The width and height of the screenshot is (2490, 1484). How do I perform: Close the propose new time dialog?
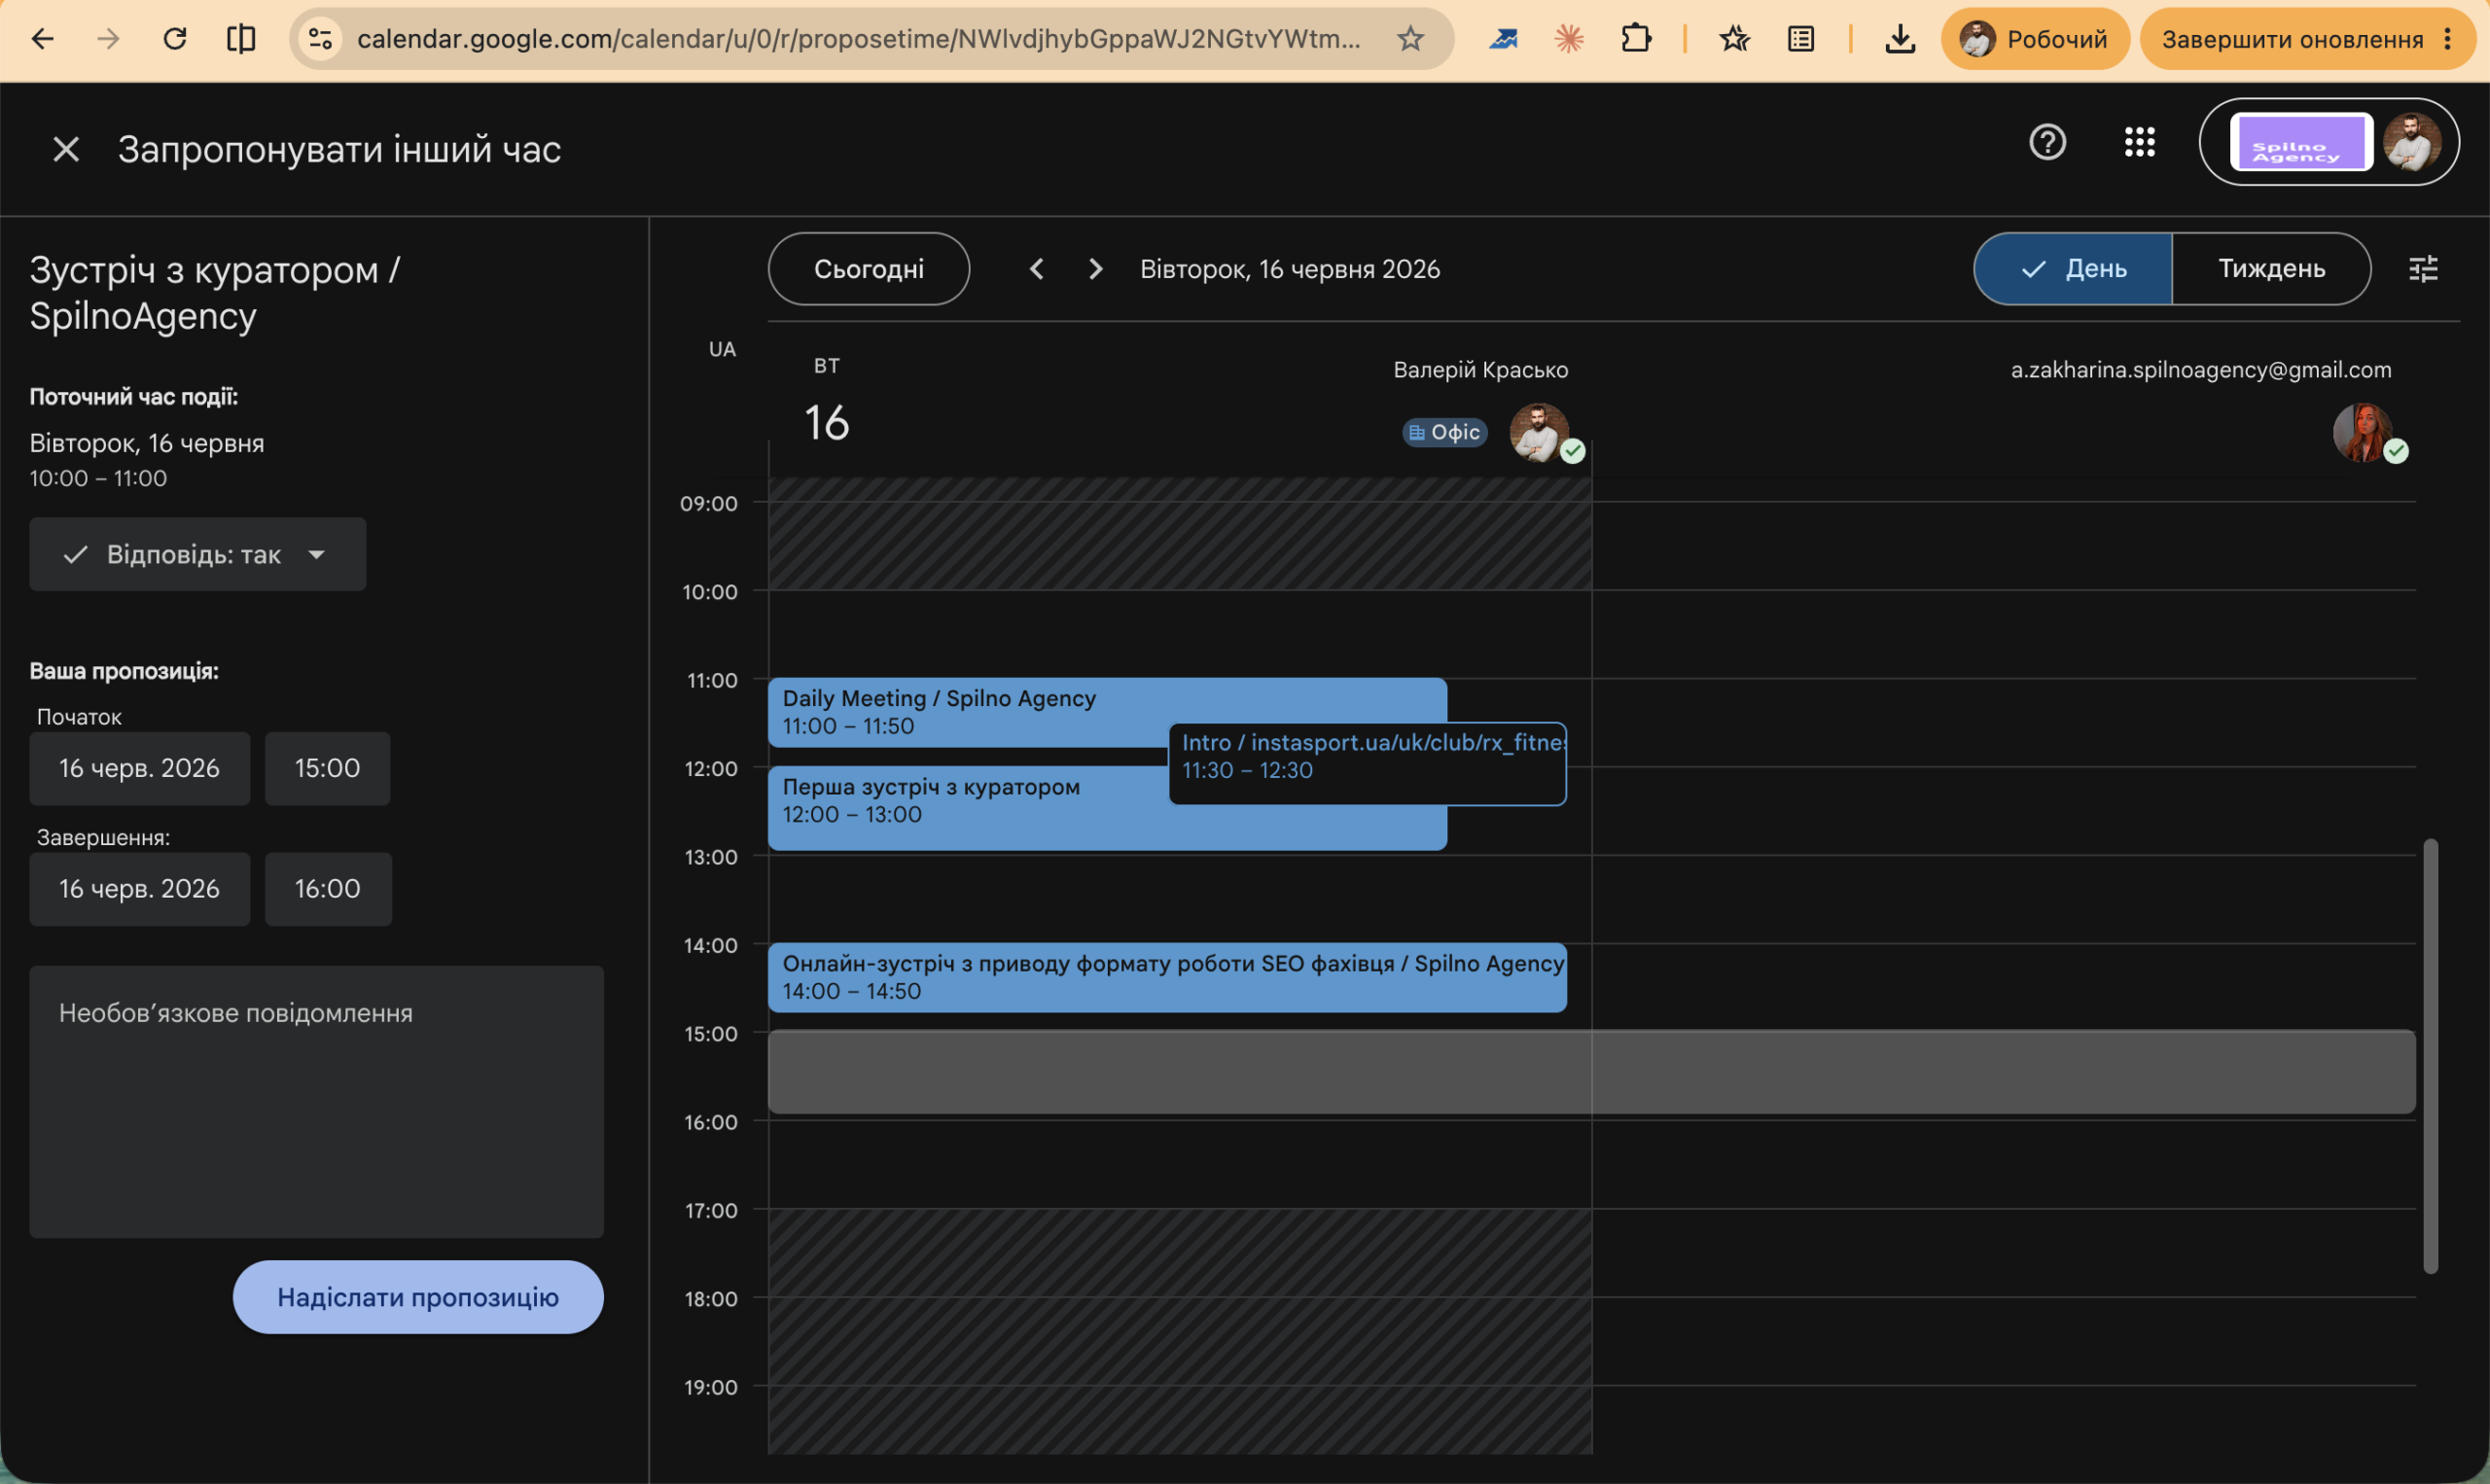(66, 149)
